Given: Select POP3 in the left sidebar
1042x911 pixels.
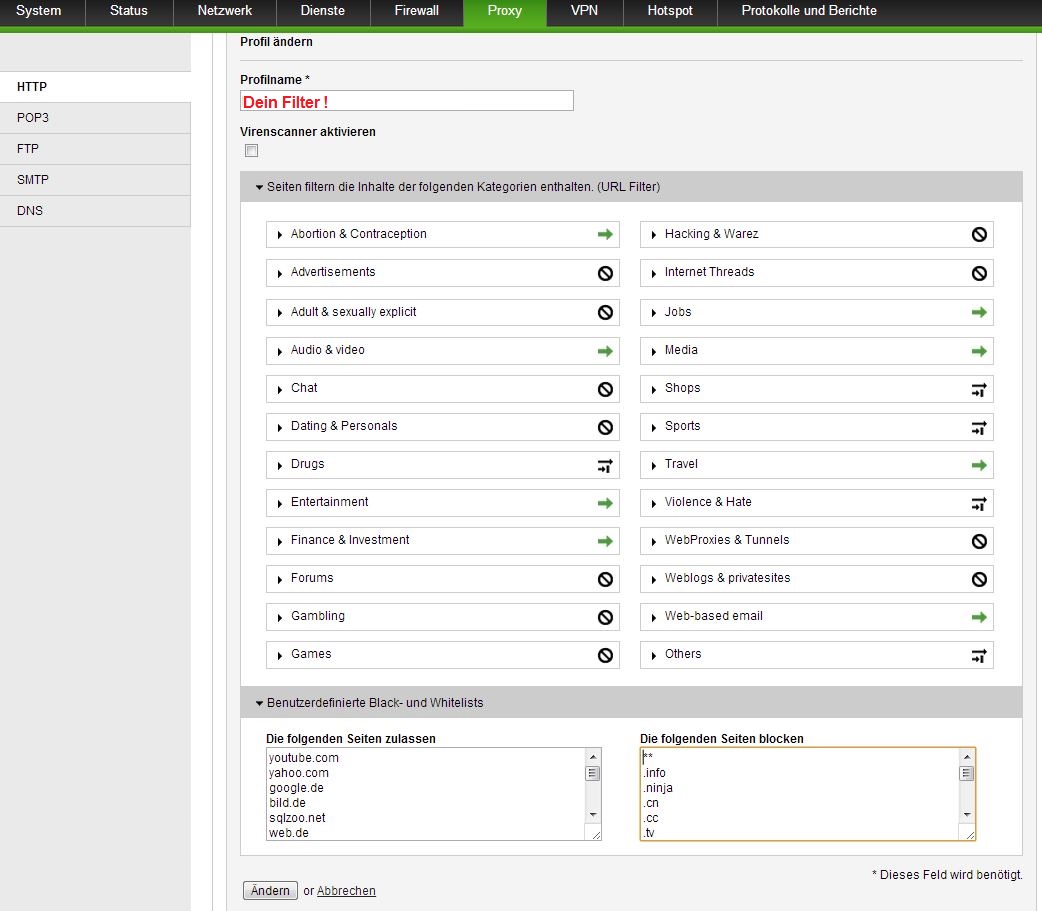Looking at the screenshot, I should [33, 118].
